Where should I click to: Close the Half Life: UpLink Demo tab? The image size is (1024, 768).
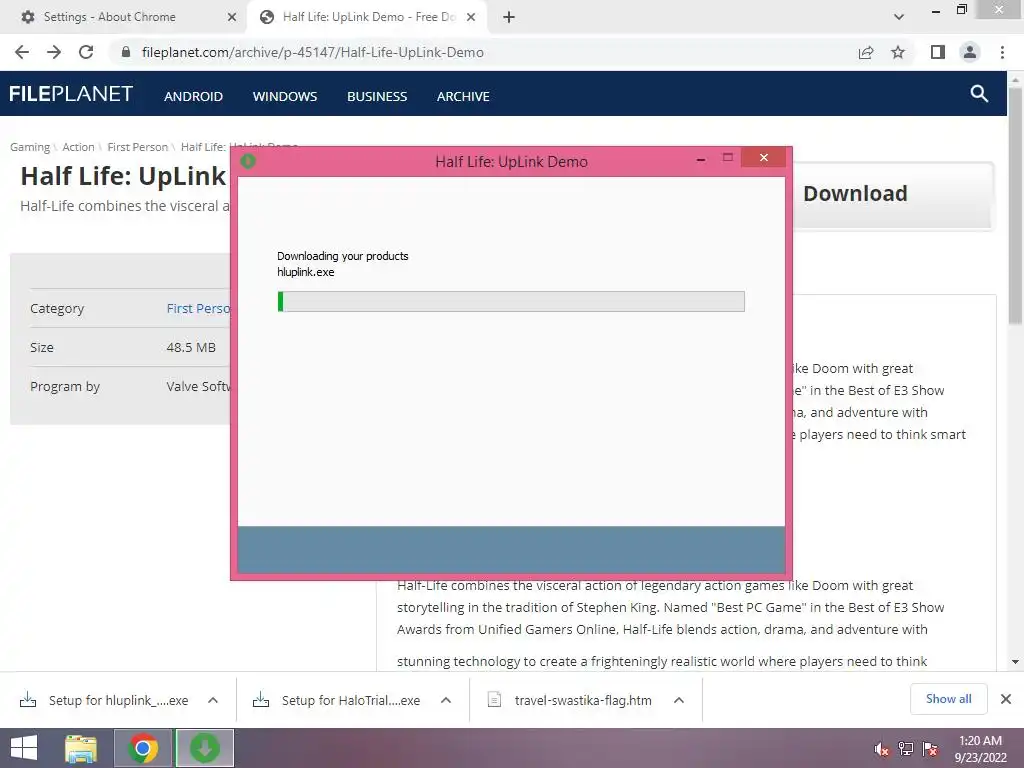(471, 17)
